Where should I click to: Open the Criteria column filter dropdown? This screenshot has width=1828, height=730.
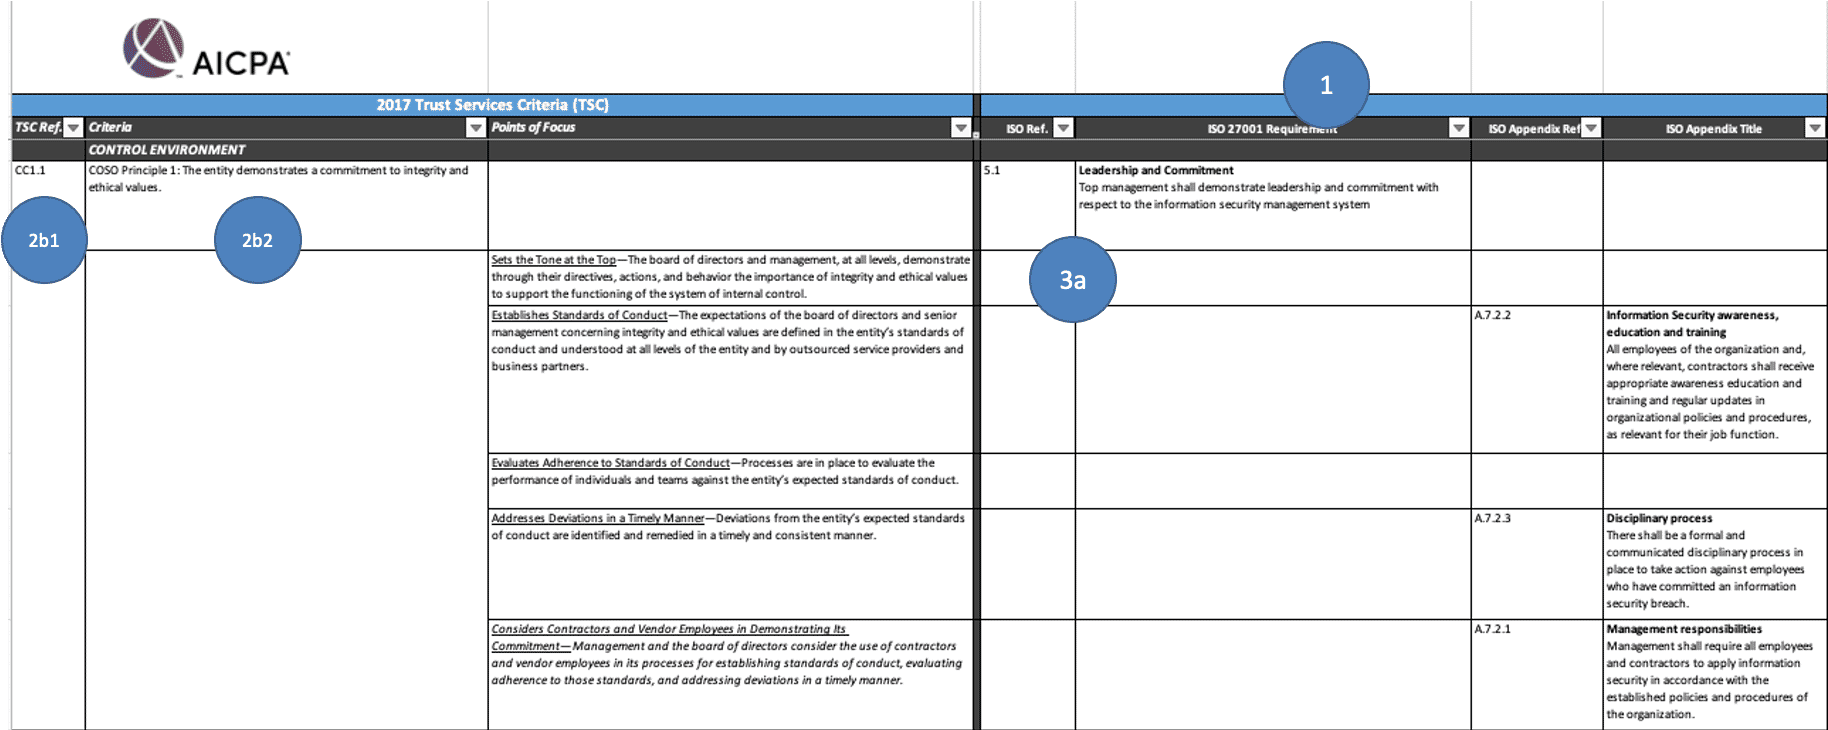[476, 128]
